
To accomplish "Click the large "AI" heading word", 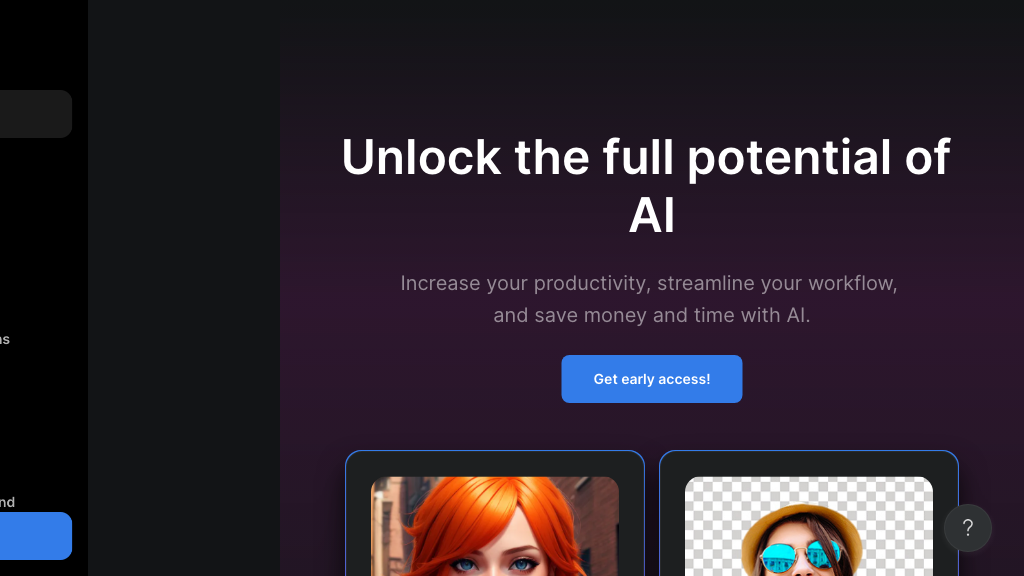I will 652,216.
